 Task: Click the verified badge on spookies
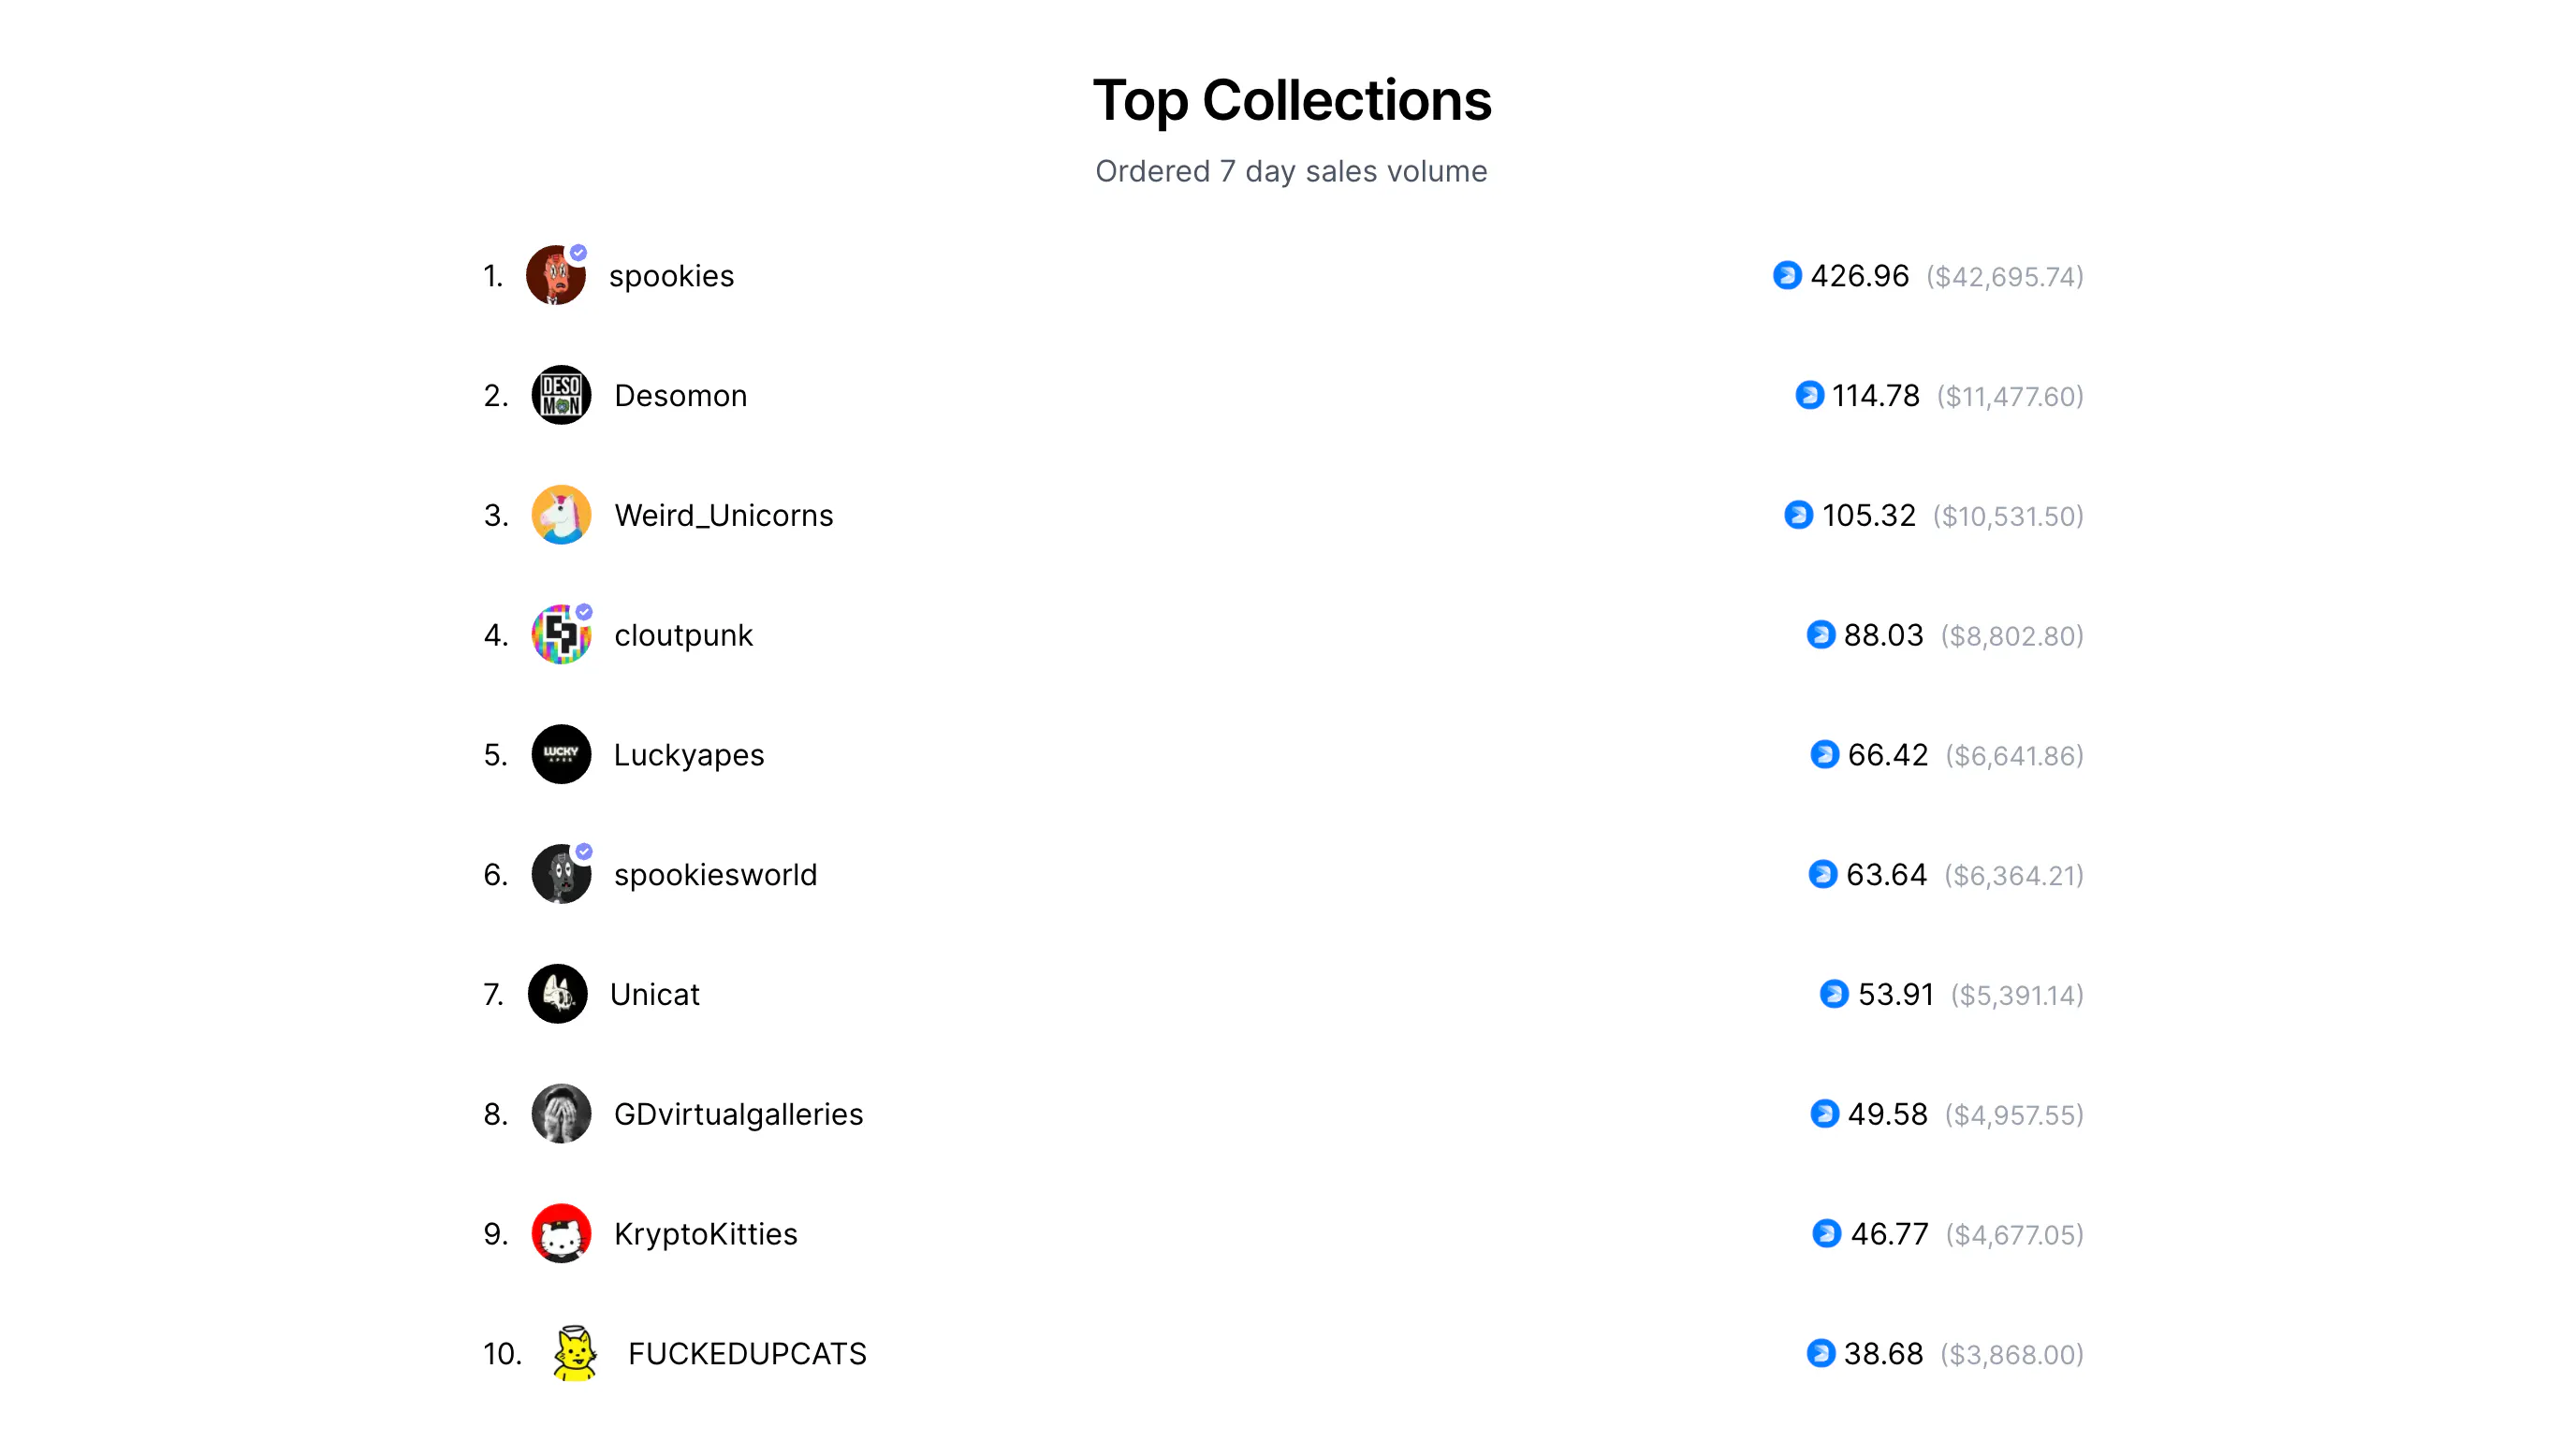[578, 253]
